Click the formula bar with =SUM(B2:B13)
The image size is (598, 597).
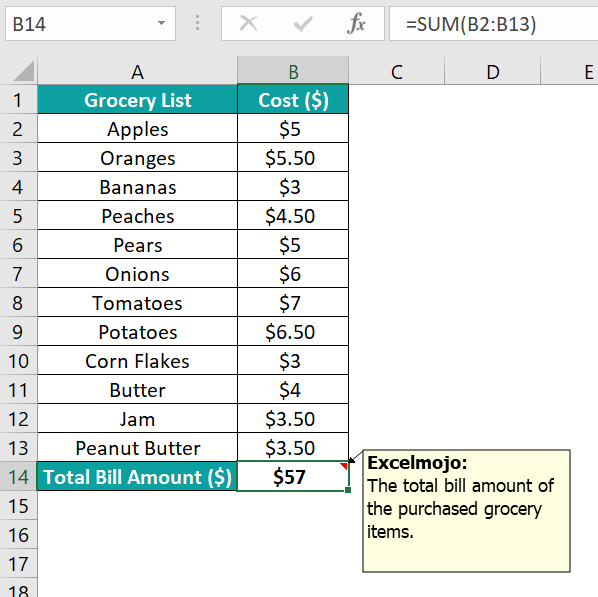click(494, 24)
